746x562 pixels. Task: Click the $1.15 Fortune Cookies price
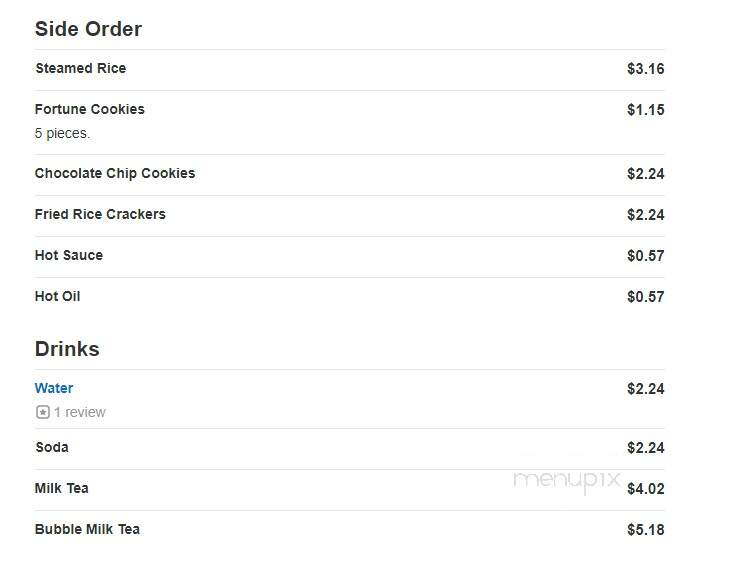pos(646,110)
